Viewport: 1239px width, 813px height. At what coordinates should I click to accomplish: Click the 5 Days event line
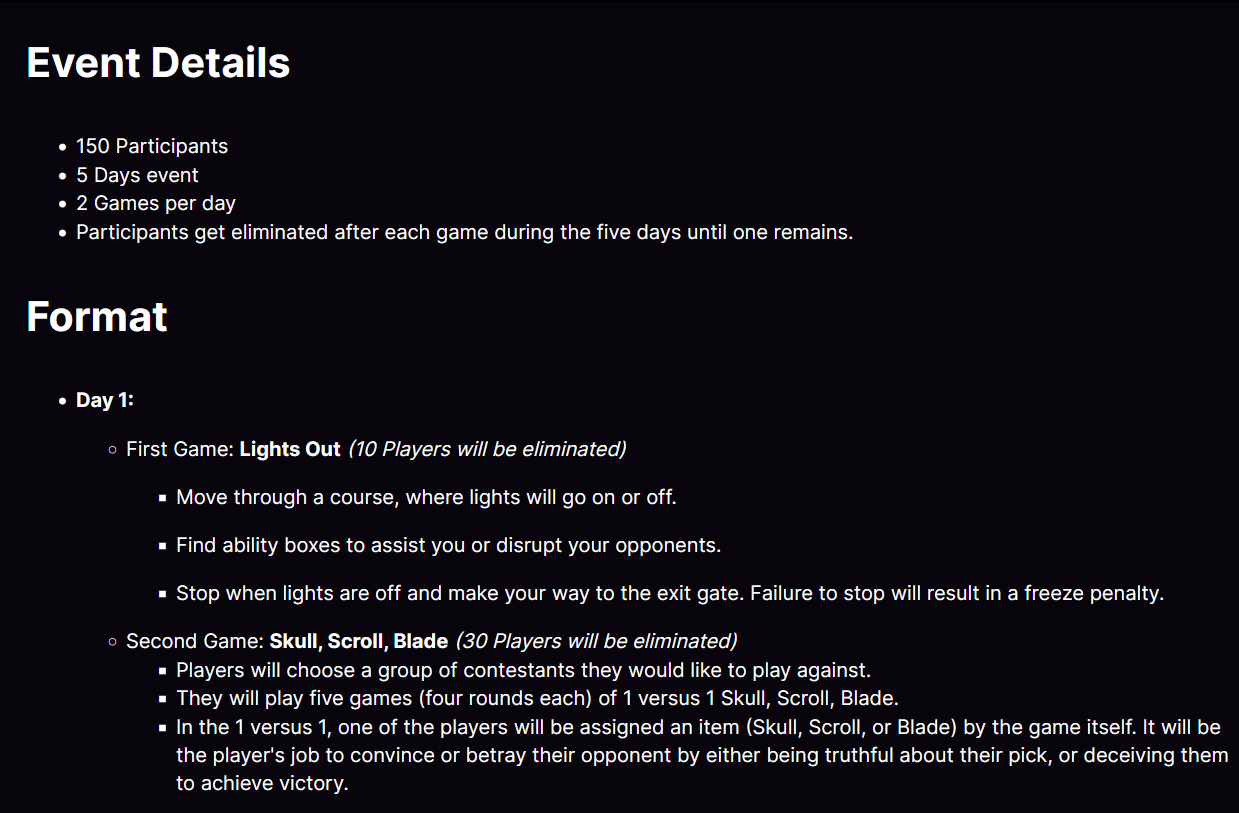coord(137,175)
